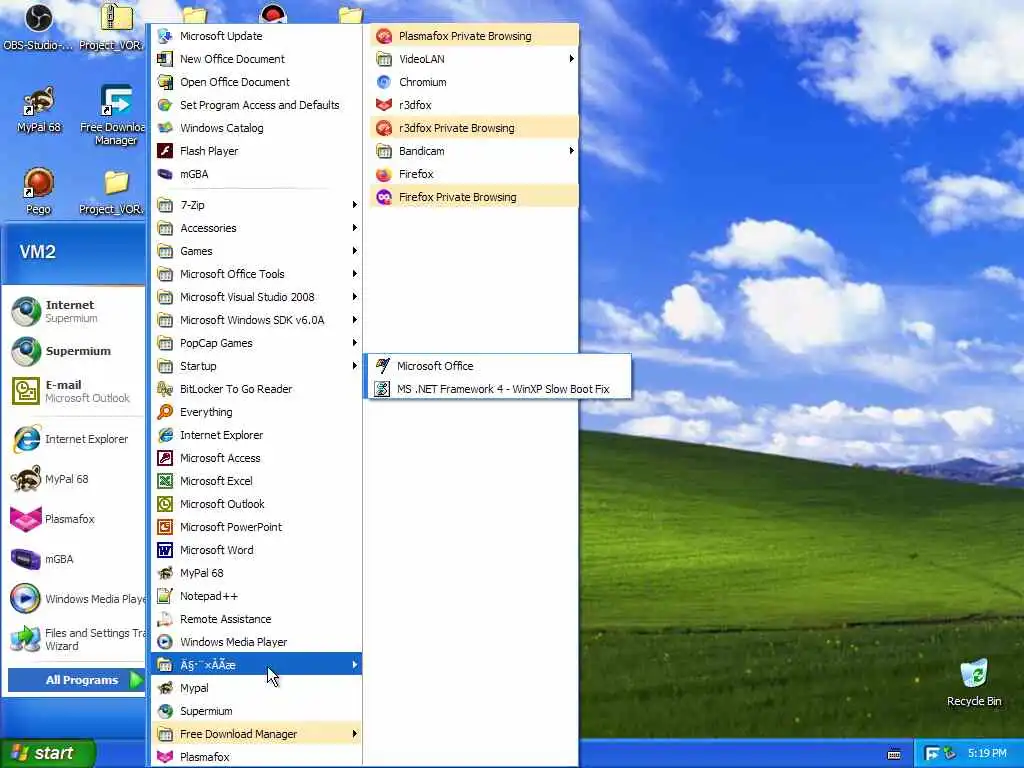1024x768 pixels.
Task: Launch Microsoft Excel
Action: point(257,481)
